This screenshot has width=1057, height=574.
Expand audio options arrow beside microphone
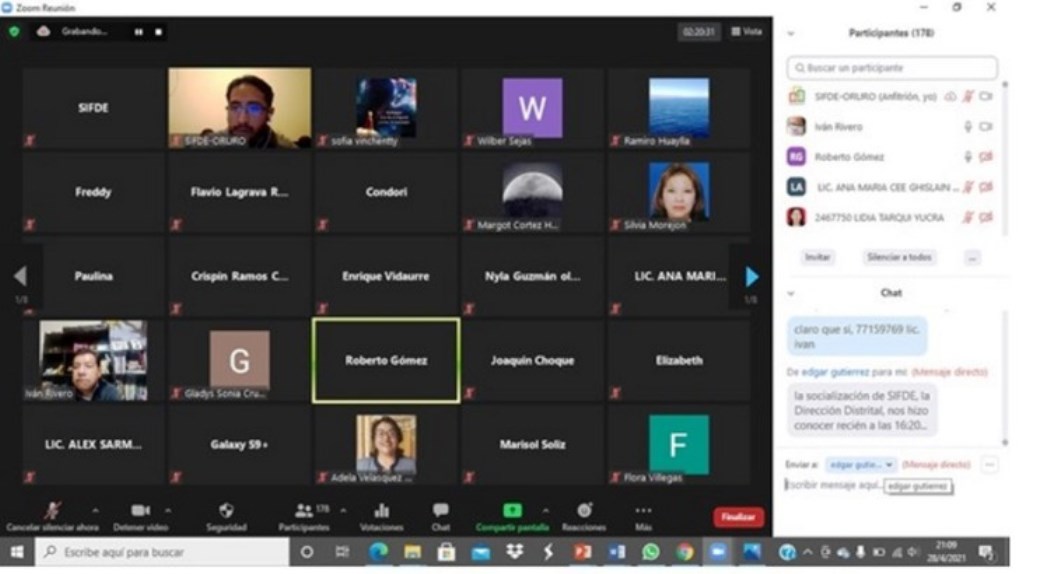pos(95,510)
